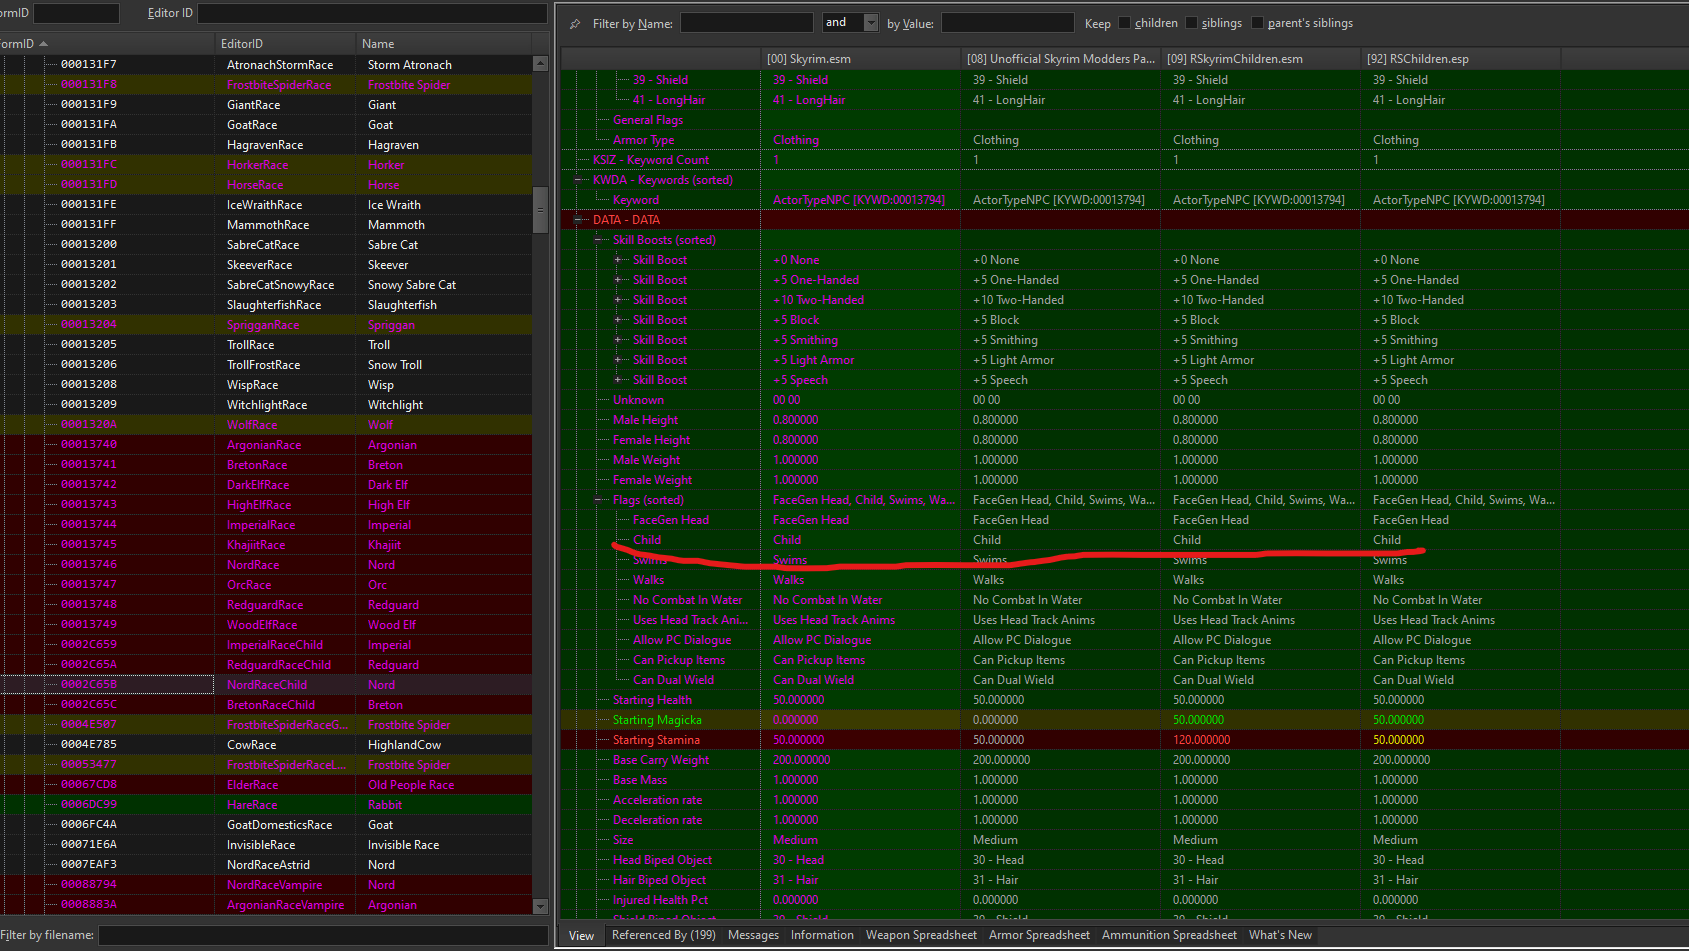Toggle the parent's siblings checkbox

pyautogui.click(x=1257, y=23)
